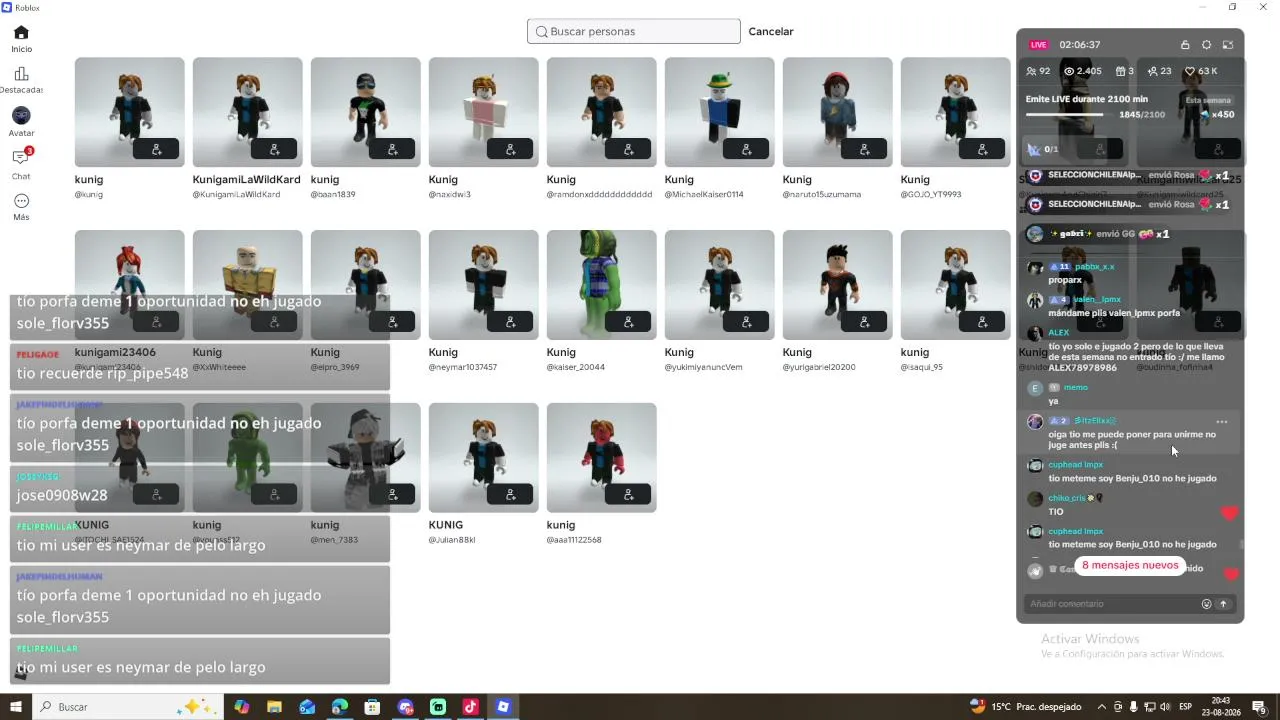This screenshot has height=720, width=1280.
Task: Add @isaqui_95 as a friend
Action: (x=983, y=322)
